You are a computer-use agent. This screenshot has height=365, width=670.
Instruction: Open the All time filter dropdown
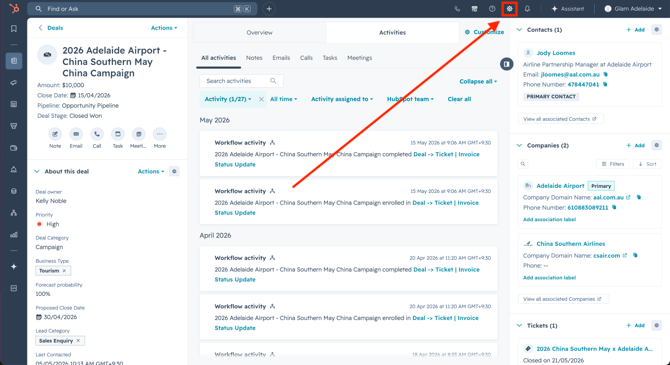(x=283, y=99)
